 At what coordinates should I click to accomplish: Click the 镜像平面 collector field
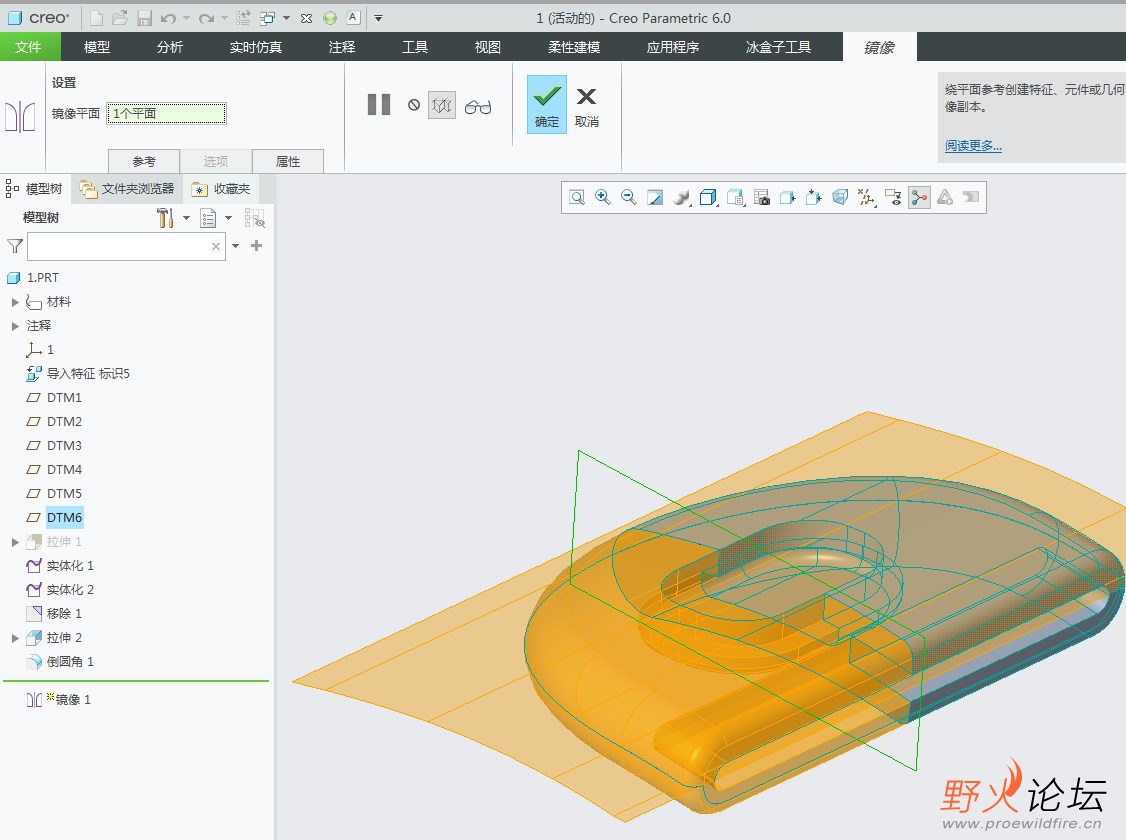click(x=167, y=113)
